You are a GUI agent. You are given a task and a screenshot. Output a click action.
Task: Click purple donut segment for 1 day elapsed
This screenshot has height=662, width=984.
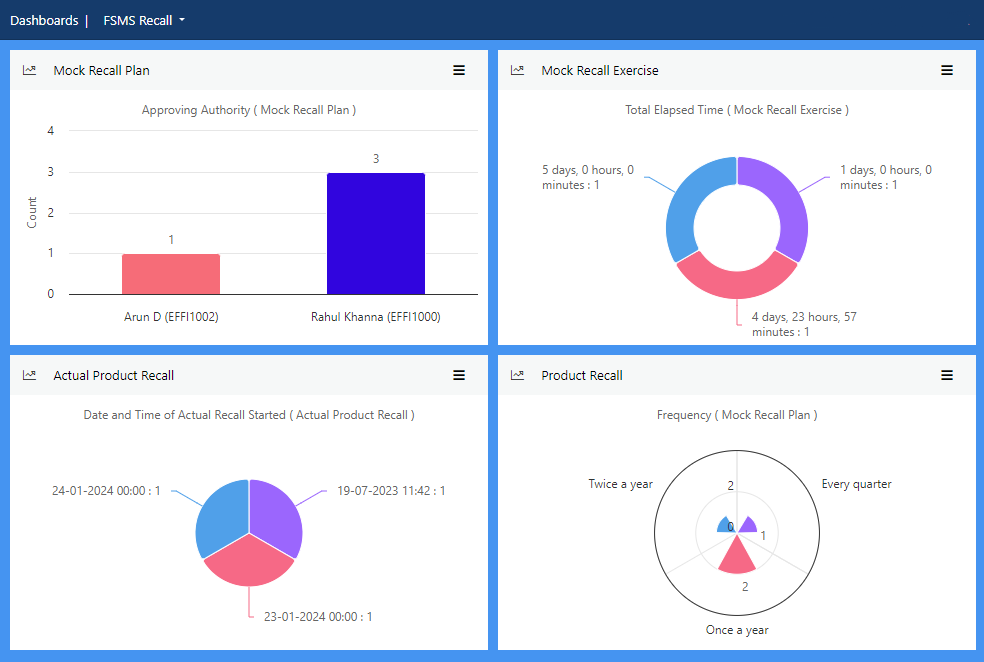(x=785, y=205)
